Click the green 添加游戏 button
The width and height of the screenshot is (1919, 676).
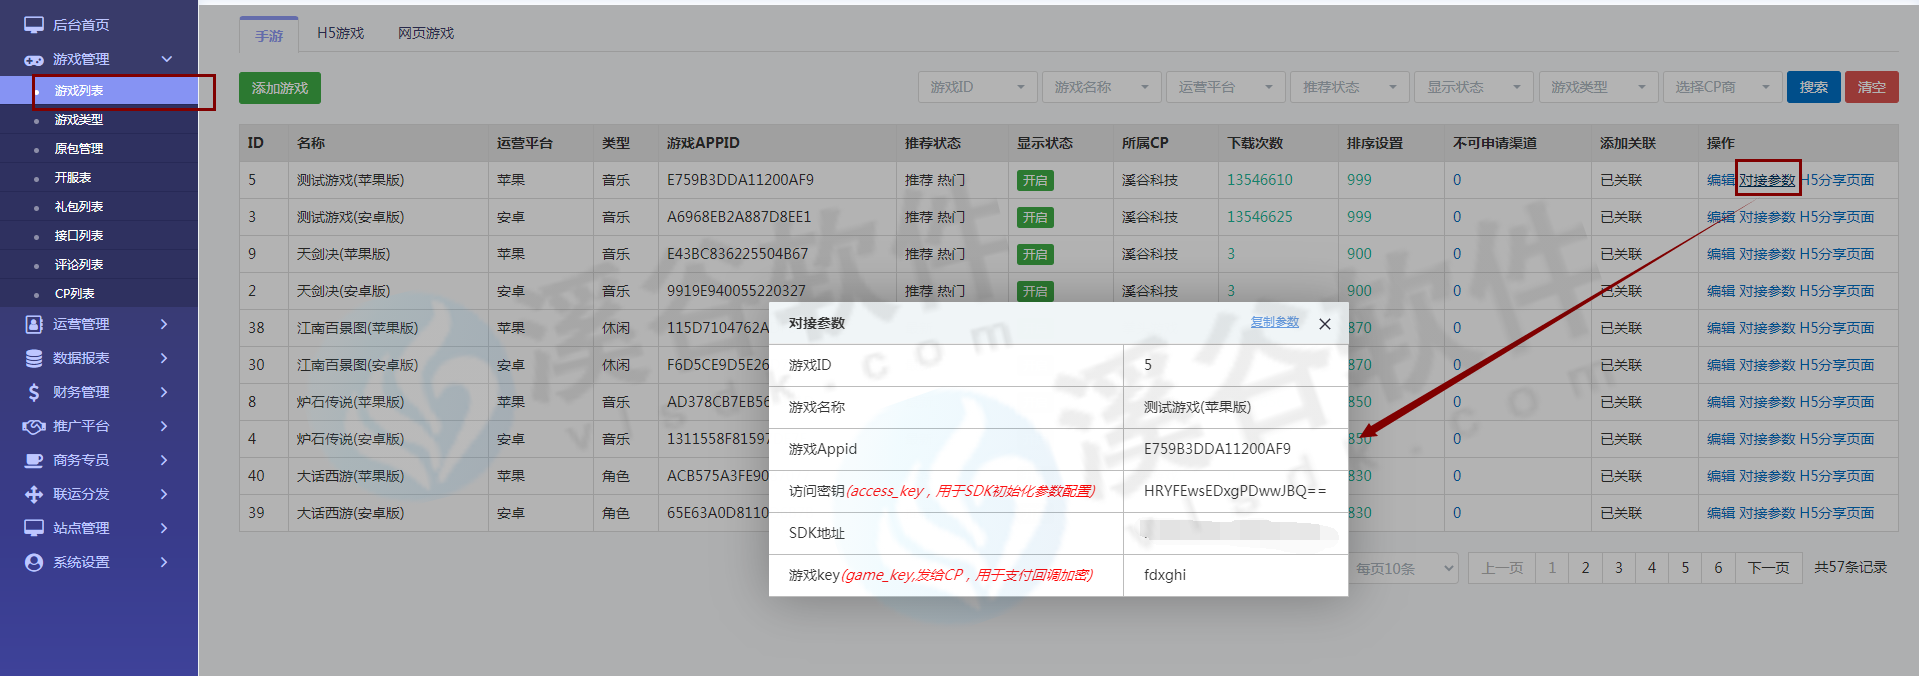tap(280, 88)
